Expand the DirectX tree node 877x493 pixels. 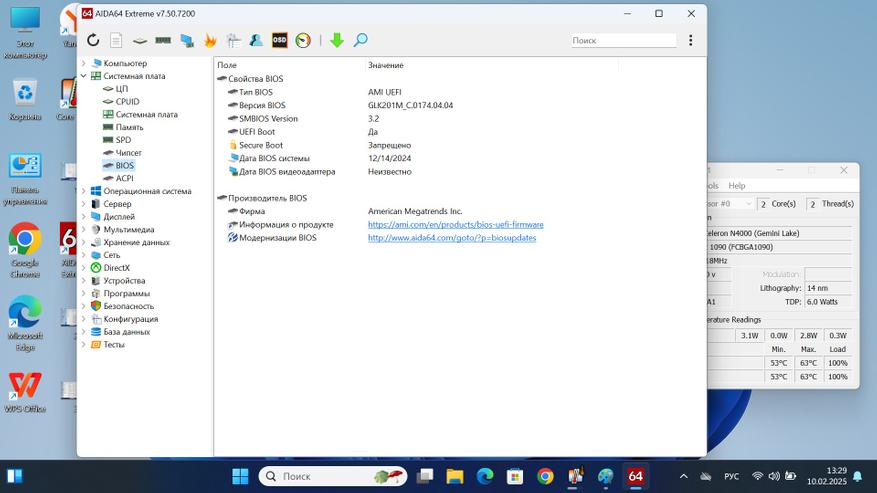84,268
